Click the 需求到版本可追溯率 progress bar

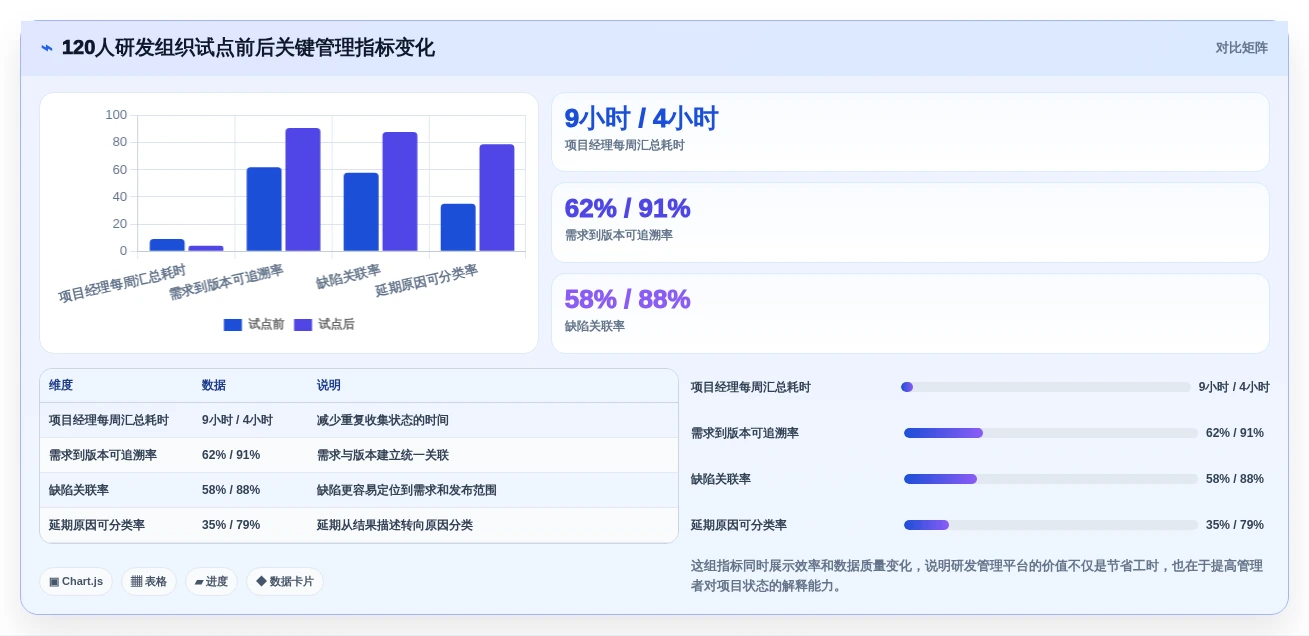1051,433
